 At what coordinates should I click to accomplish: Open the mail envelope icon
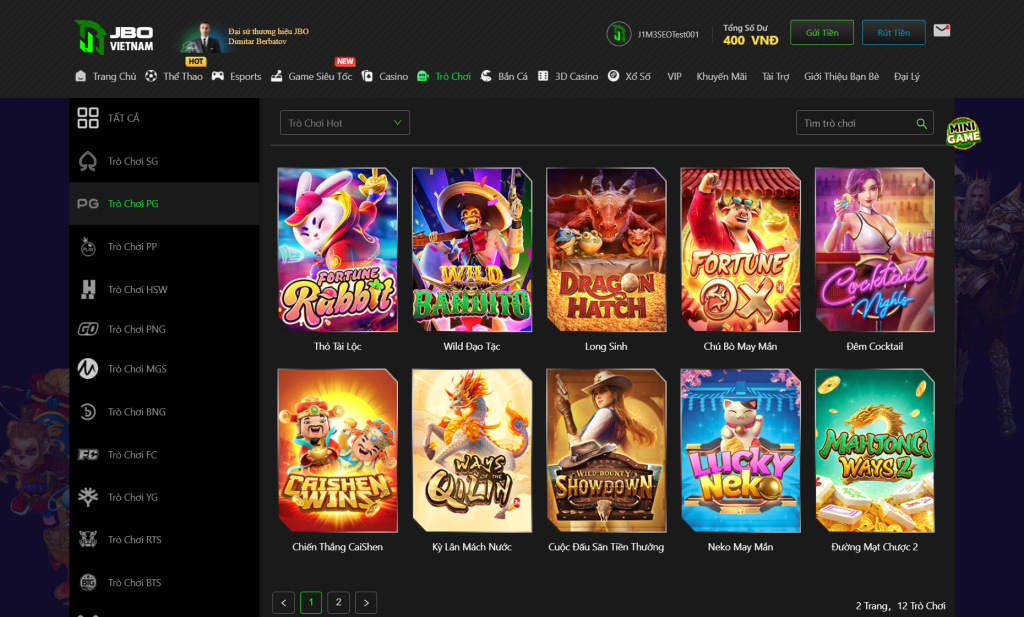click(942, 31)
